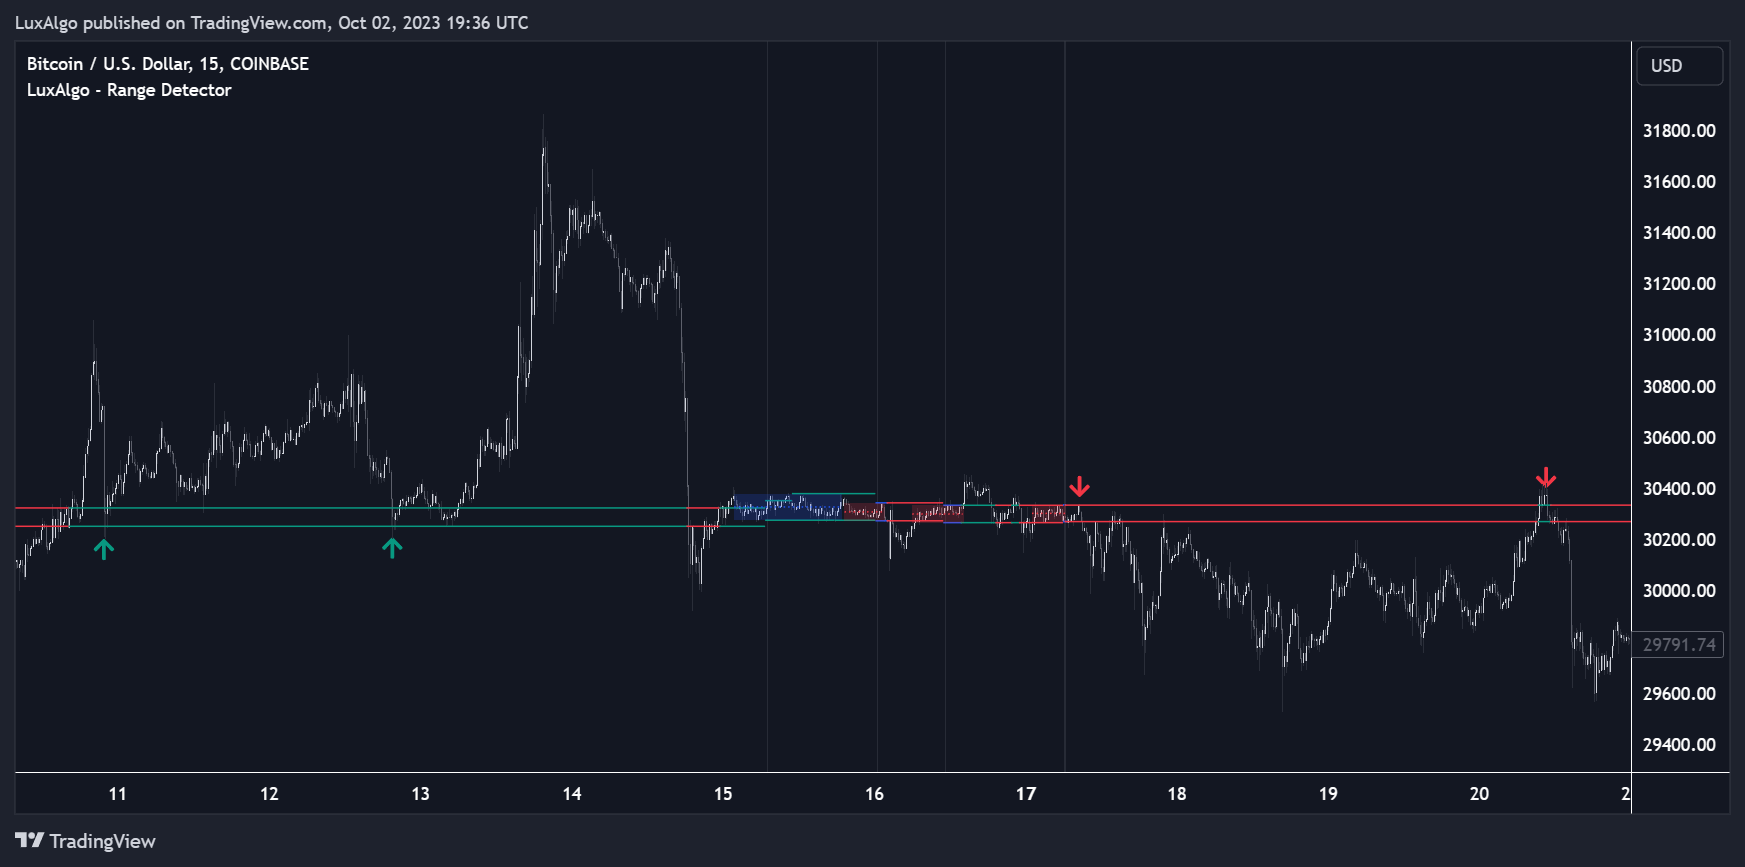Click the current price label 29791.74
The width and height of the screenshot is (1745, 867).
pyautogui.click(x=1679, y=645)
